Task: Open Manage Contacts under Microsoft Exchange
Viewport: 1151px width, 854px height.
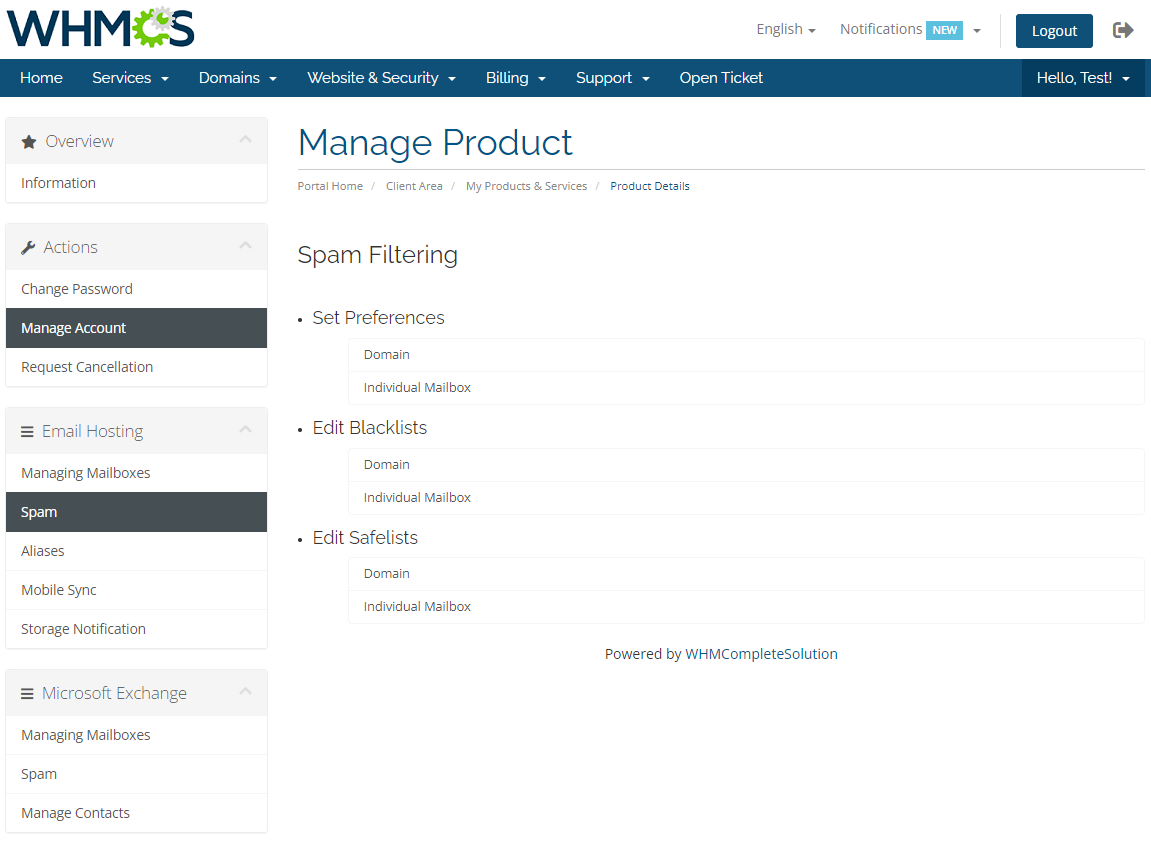Action: coord(137,813)
